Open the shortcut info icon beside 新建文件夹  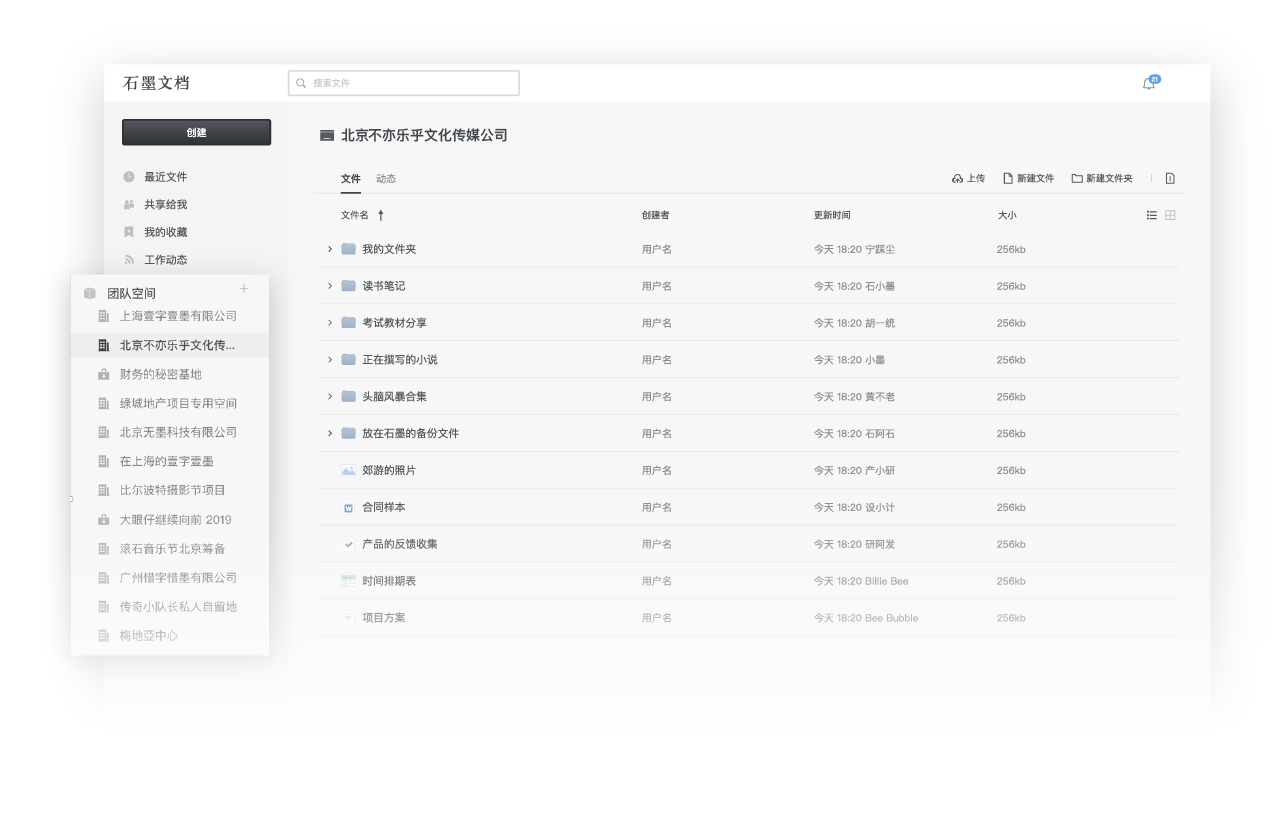tap(1169, 177)
